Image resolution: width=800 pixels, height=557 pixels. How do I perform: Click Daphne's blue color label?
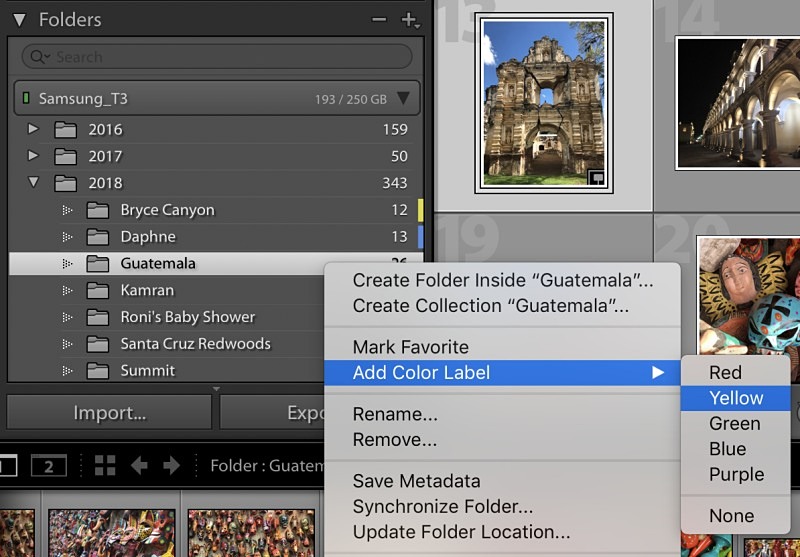coord(420,237)
